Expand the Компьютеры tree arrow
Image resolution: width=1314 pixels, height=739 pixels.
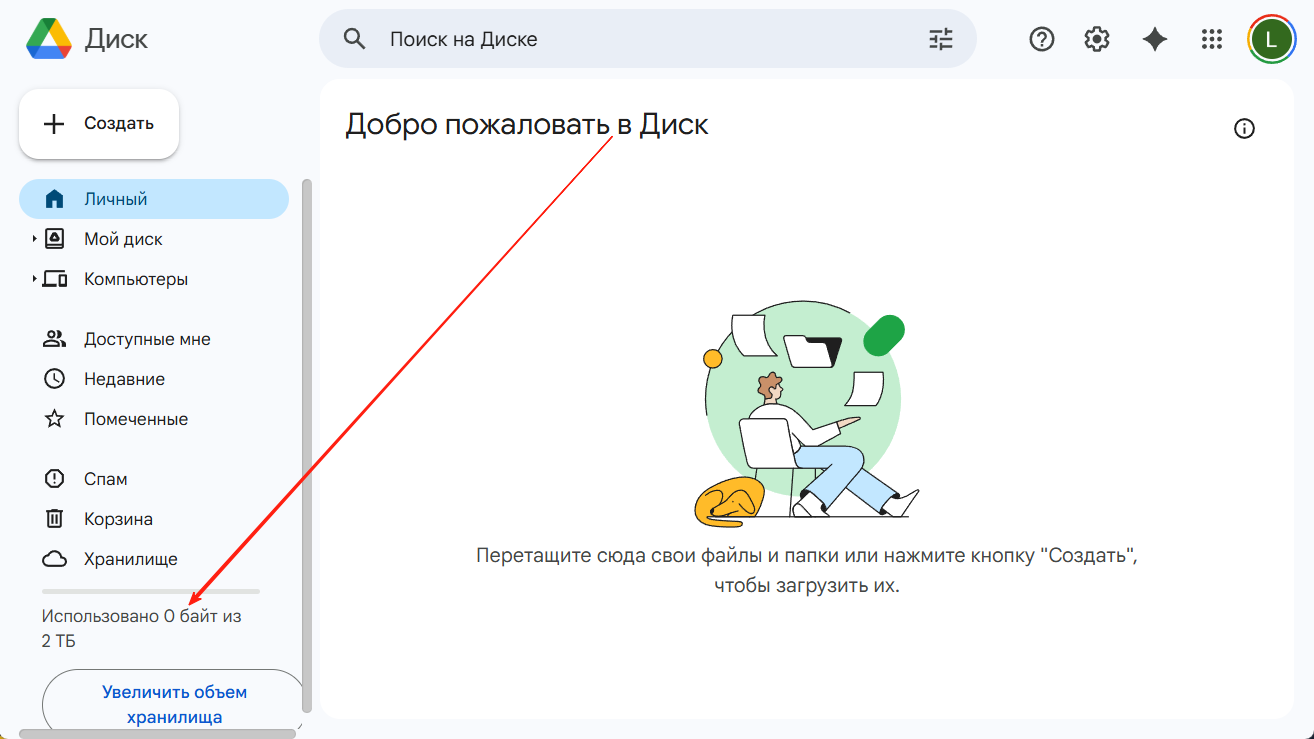pos(34,279)
